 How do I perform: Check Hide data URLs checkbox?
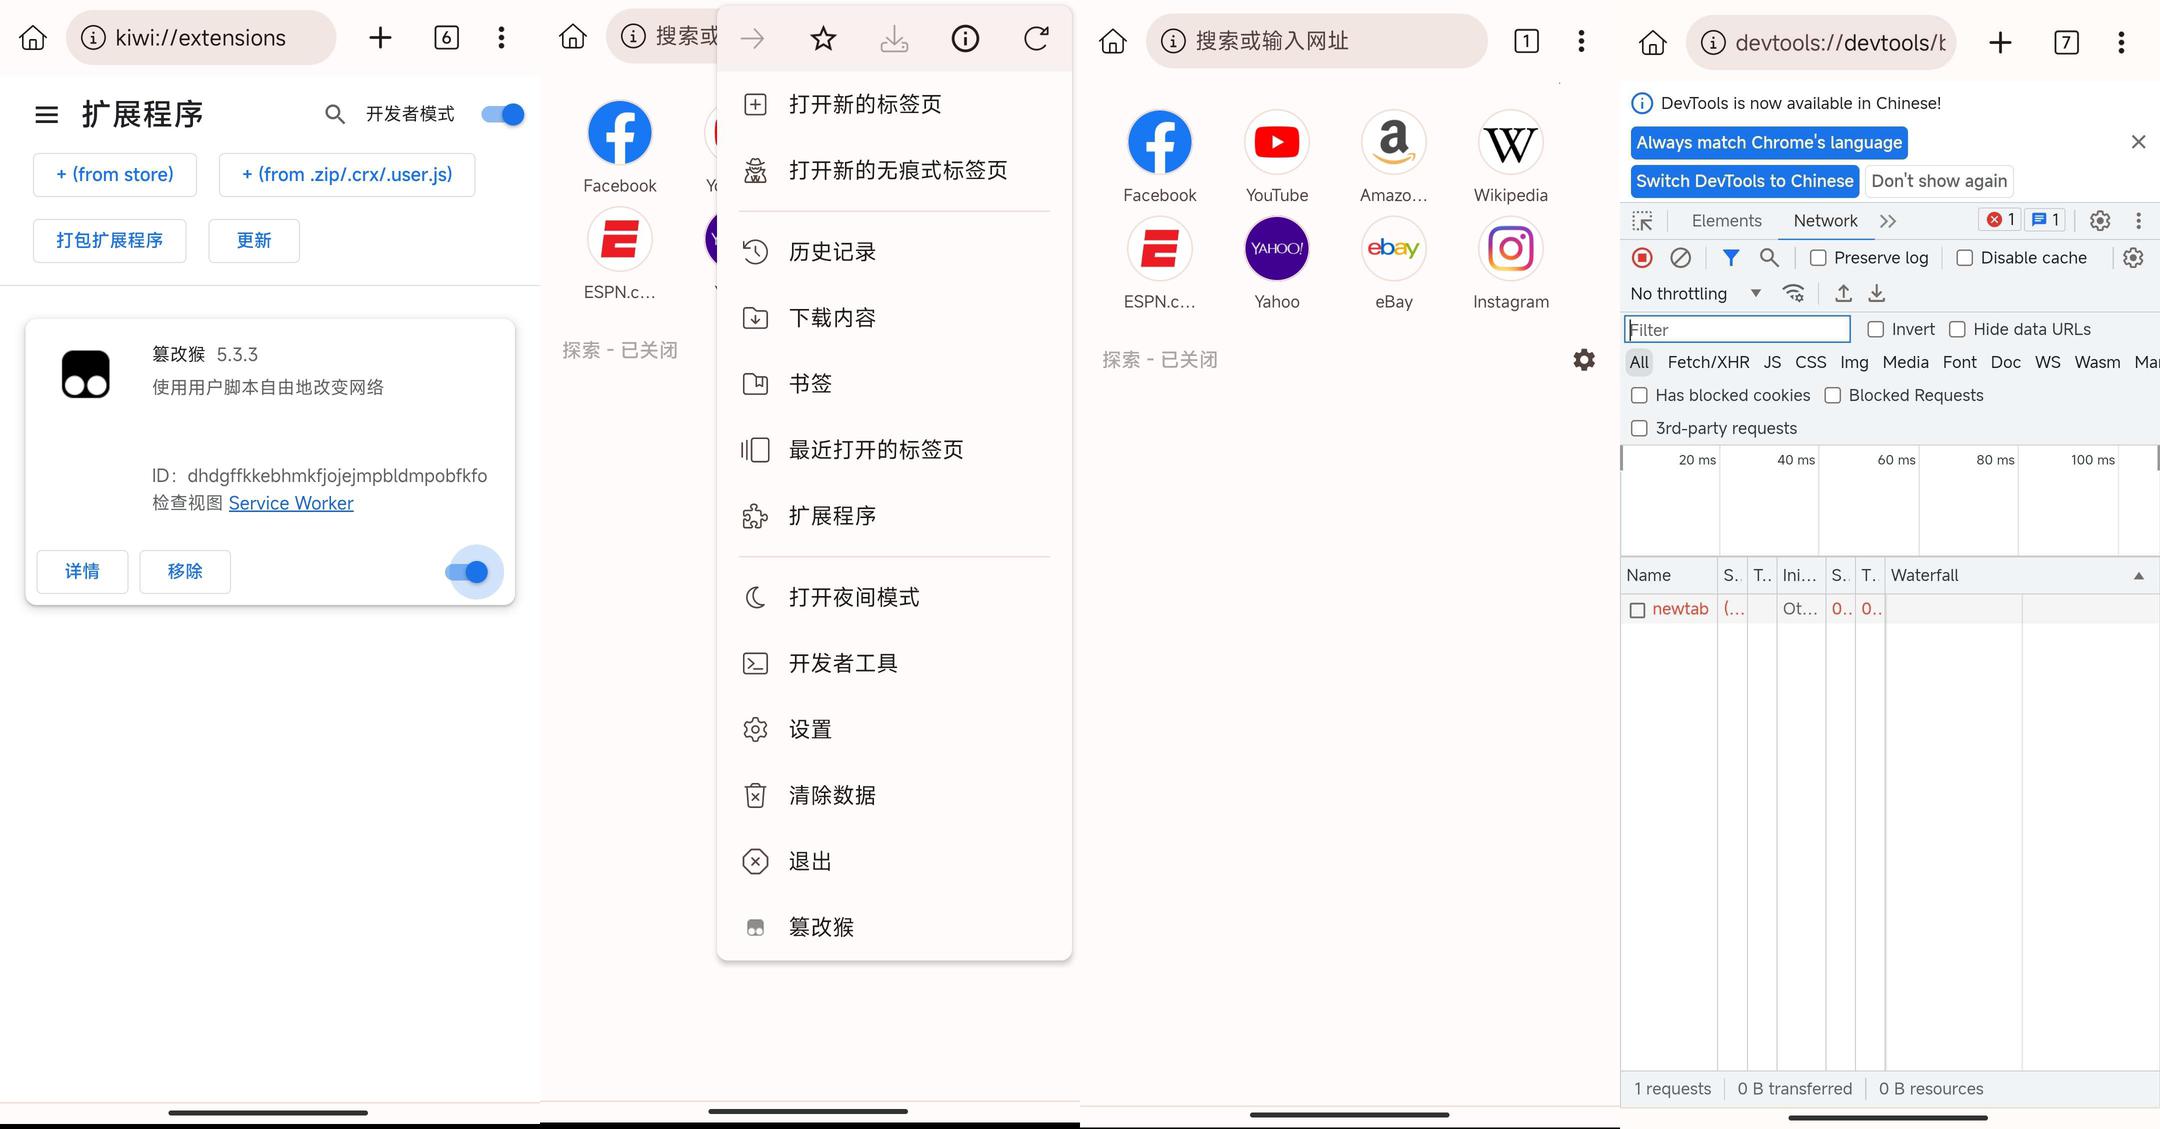pyautogui.click(x=1958, y=330)
